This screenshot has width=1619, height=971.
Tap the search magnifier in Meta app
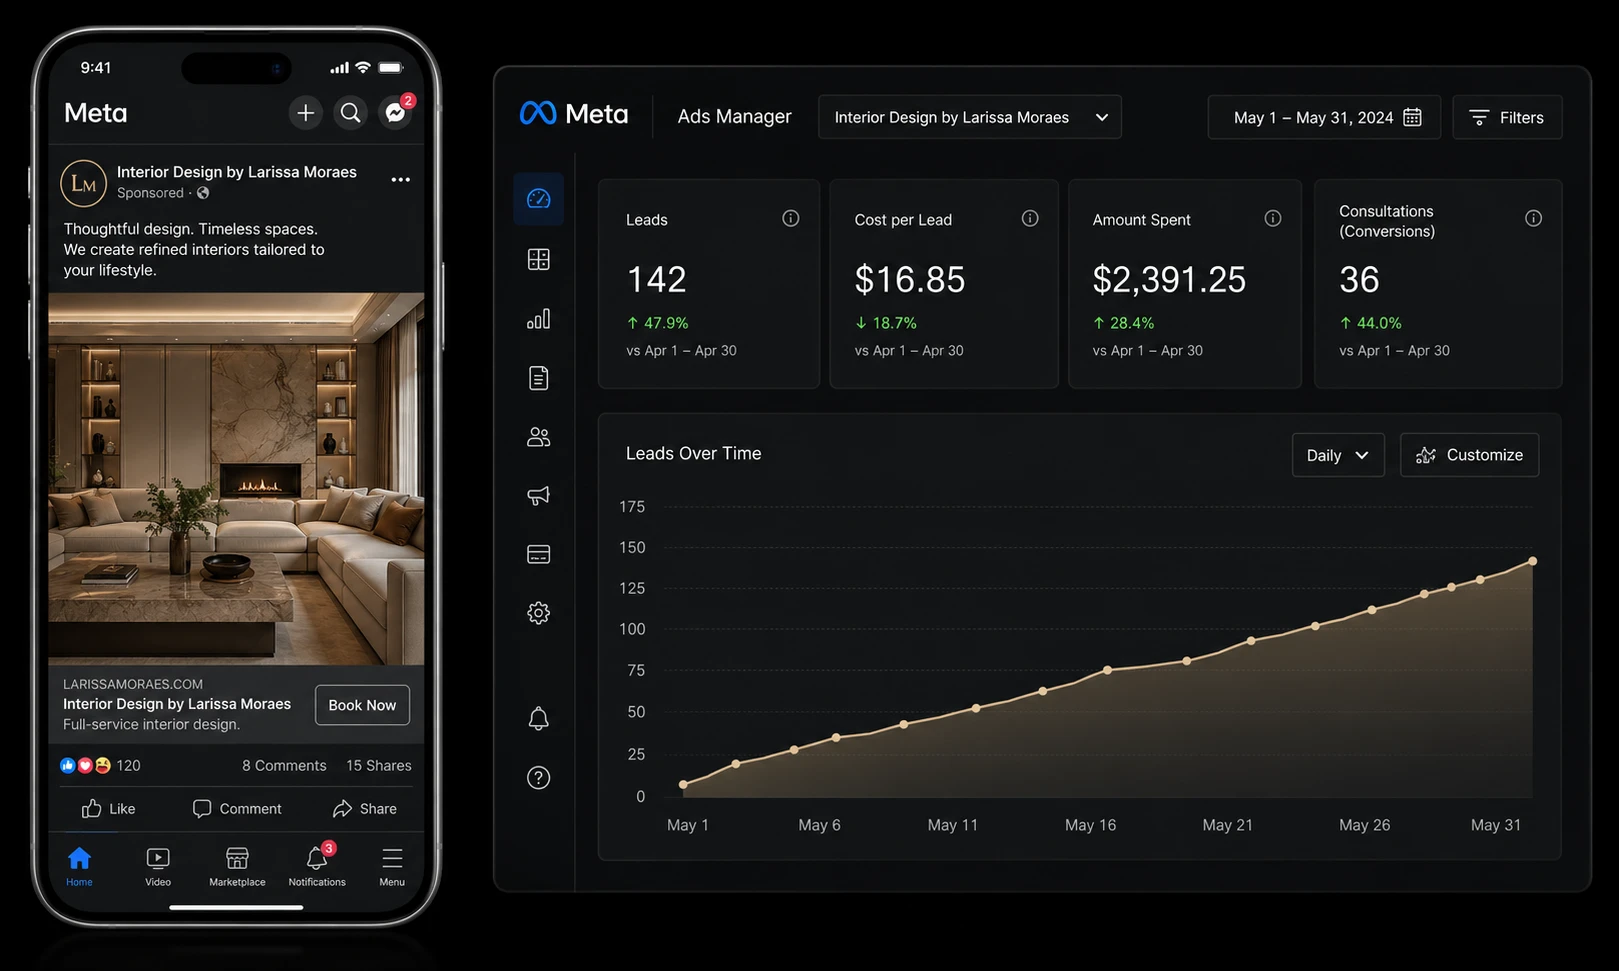coord(350,113)
